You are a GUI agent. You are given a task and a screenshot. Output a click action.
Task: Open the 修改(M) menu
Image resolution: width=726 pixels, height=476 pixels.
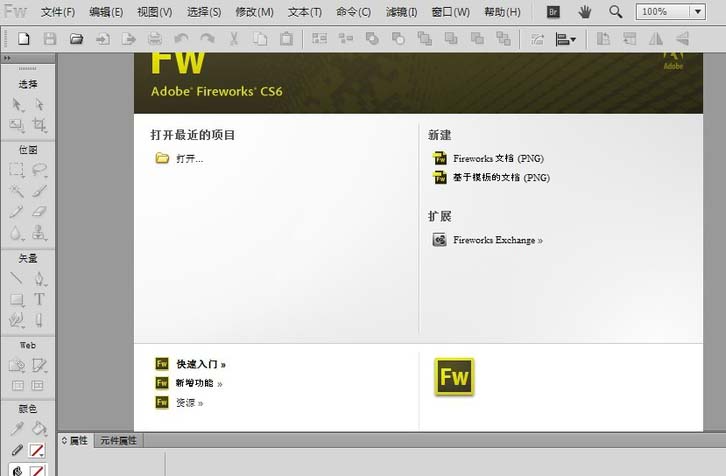[x=254, y=12]
